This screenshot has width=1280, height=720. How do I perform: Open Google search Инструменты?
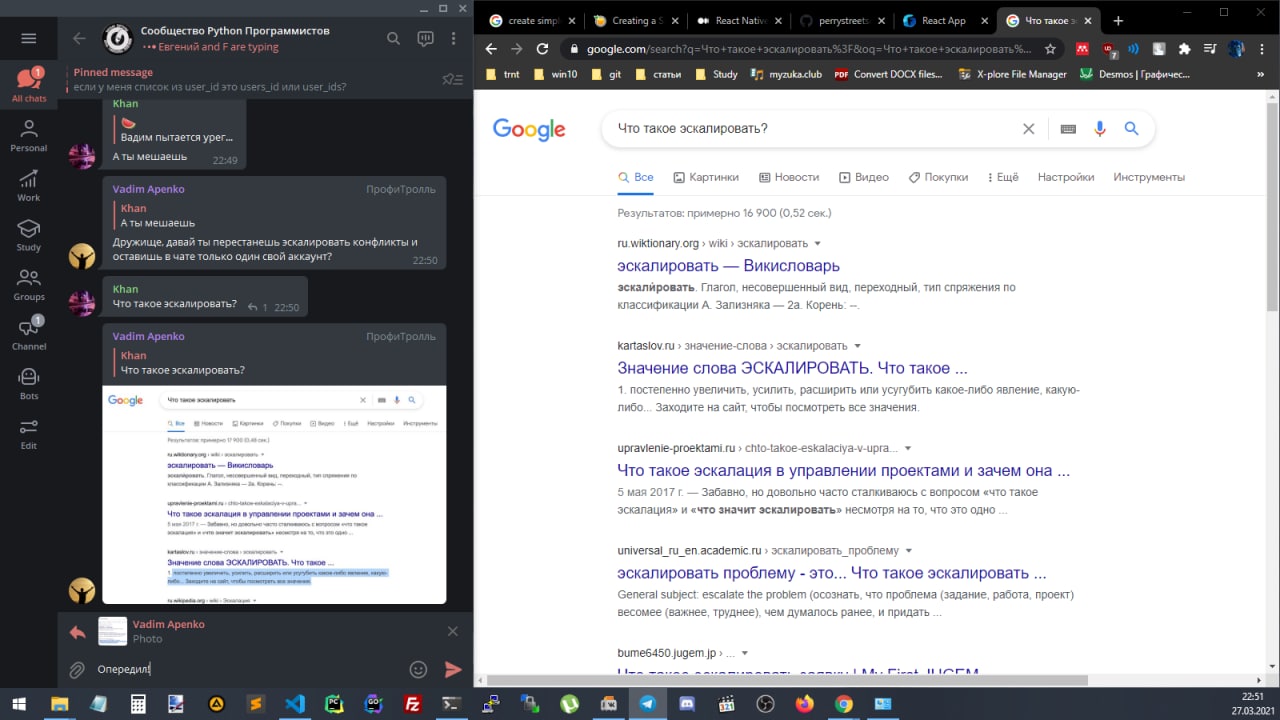pos(1149,177)
